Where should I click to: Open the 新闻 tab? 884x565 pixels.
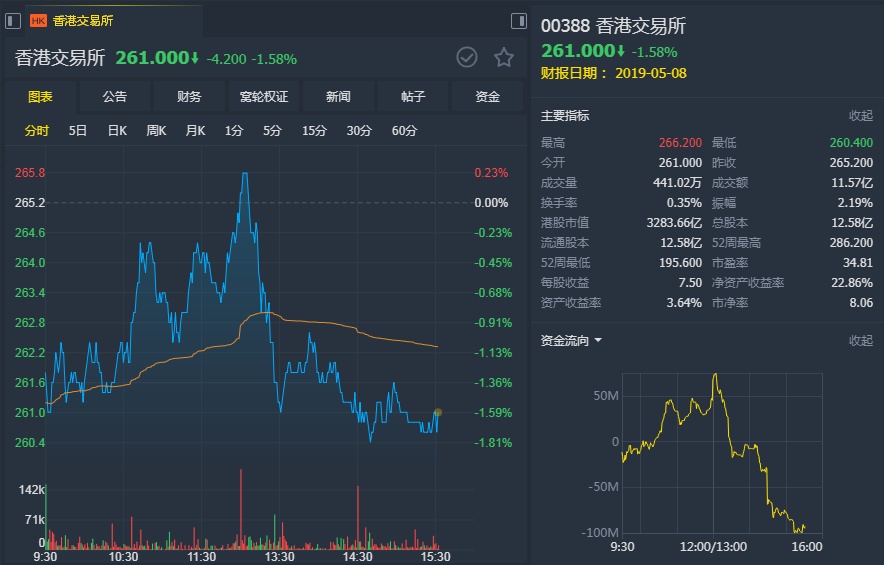(338, 97)
